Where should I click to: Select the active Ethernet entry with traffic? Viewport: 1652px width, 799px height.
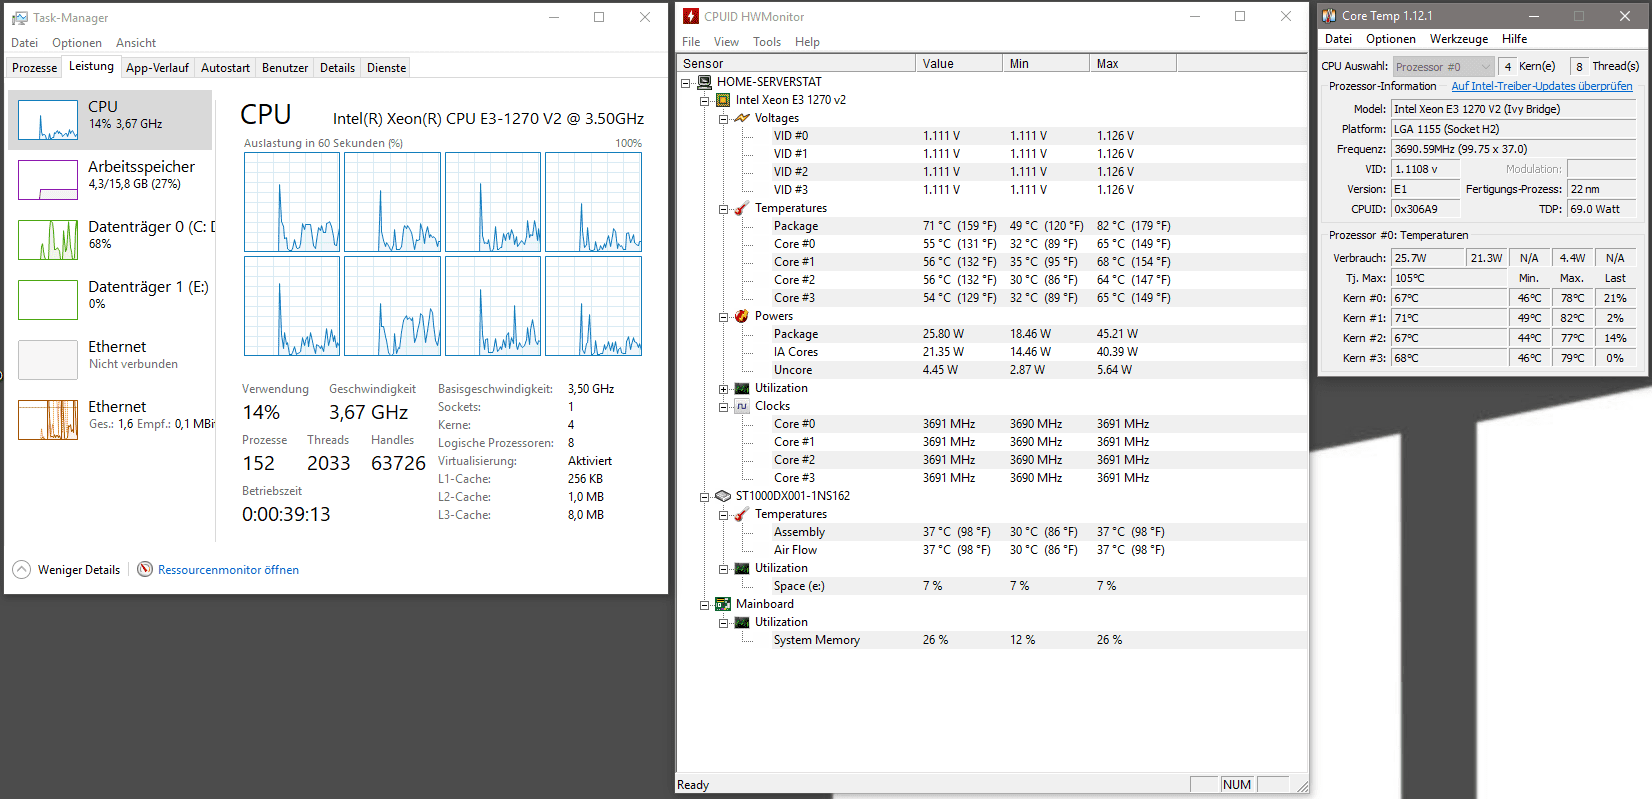111,420
